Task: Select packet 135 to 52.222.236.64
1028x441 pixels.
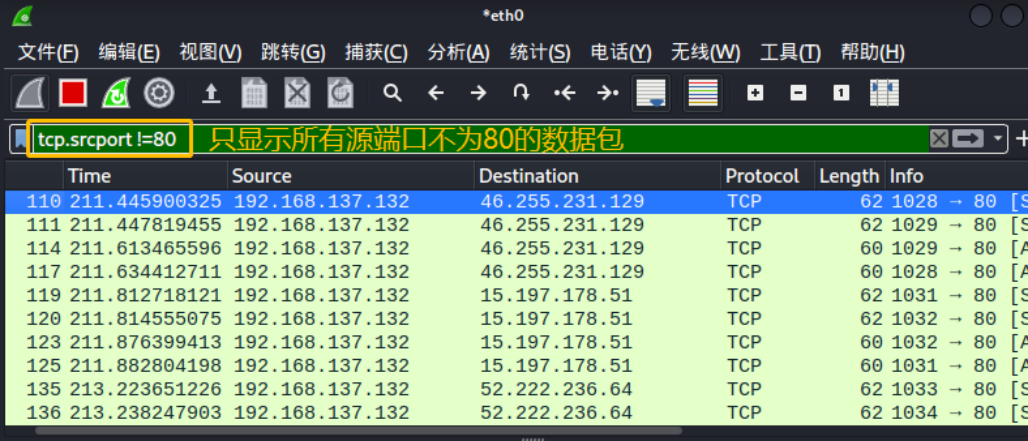Action: pos(517,390)
